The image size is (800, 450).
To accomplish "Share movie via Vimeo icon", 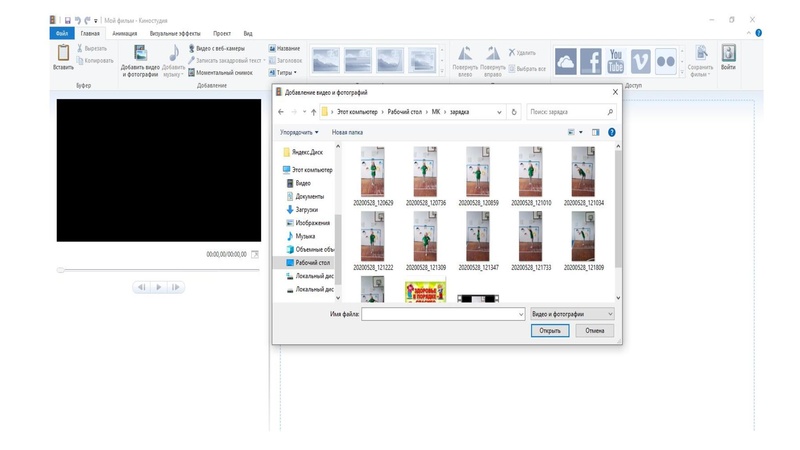I will tap(640, 61).
